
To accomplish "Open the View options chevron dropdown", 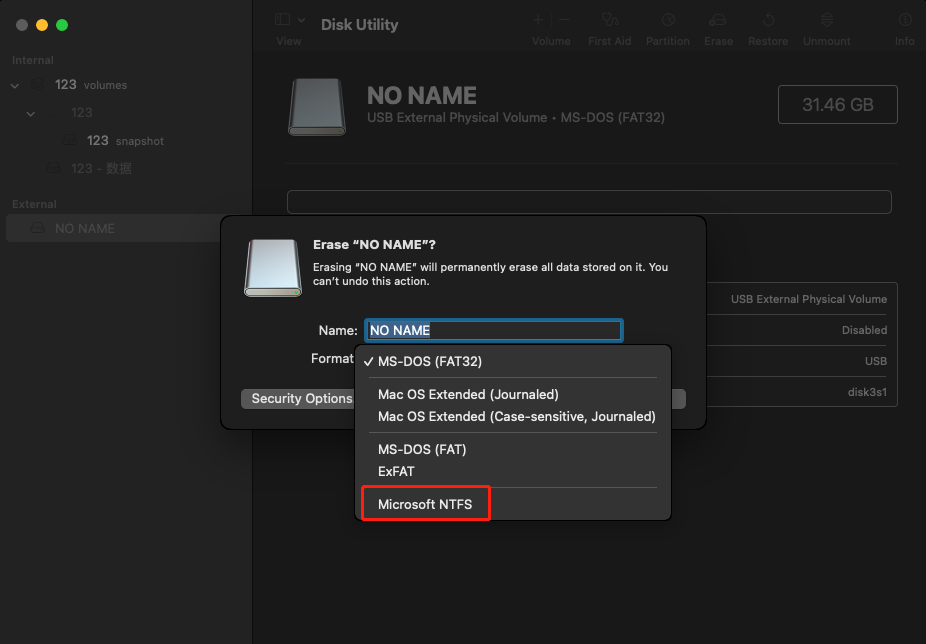I will [301, 20].
